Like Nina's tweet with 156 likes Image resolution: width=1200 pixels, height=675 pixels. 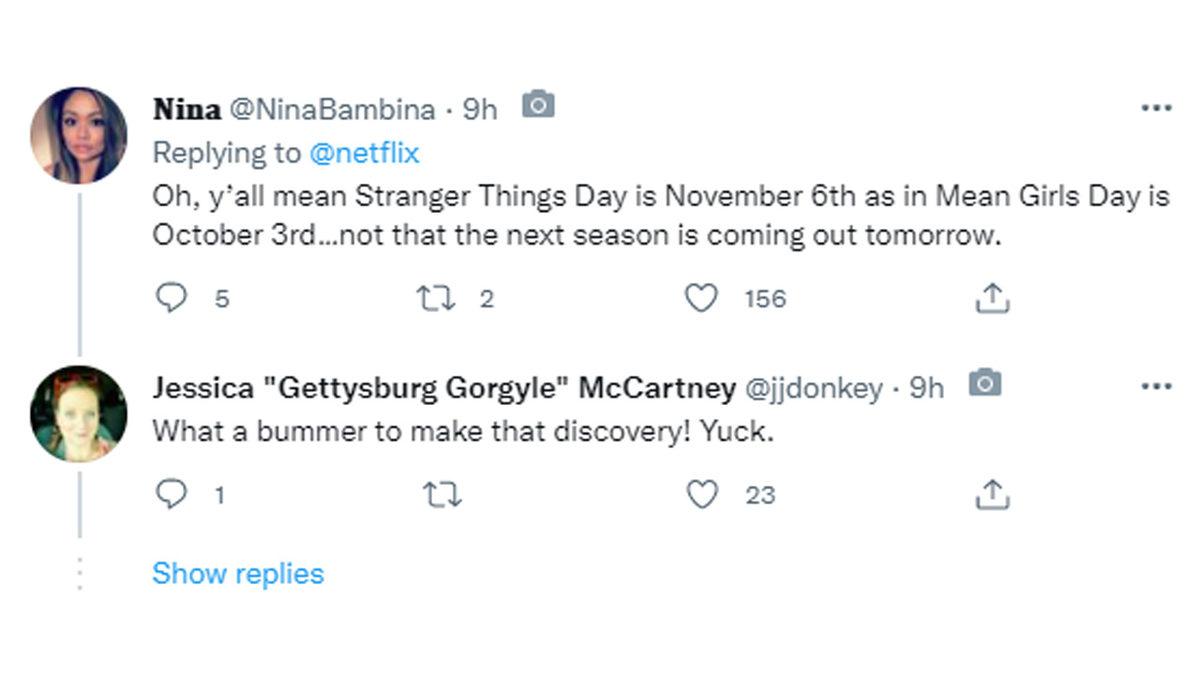(701, 298)
